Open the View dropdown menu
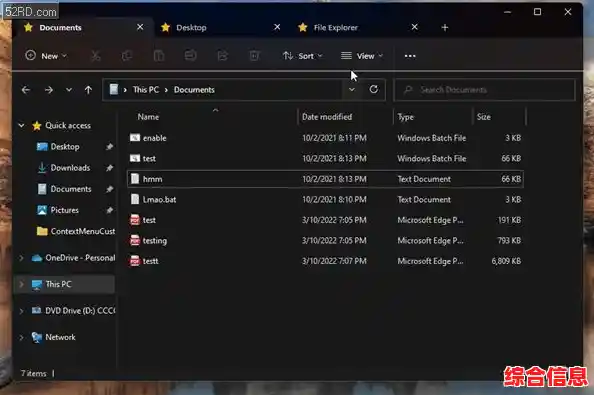This screenshot has width=594, height=395. coord(362,56)
